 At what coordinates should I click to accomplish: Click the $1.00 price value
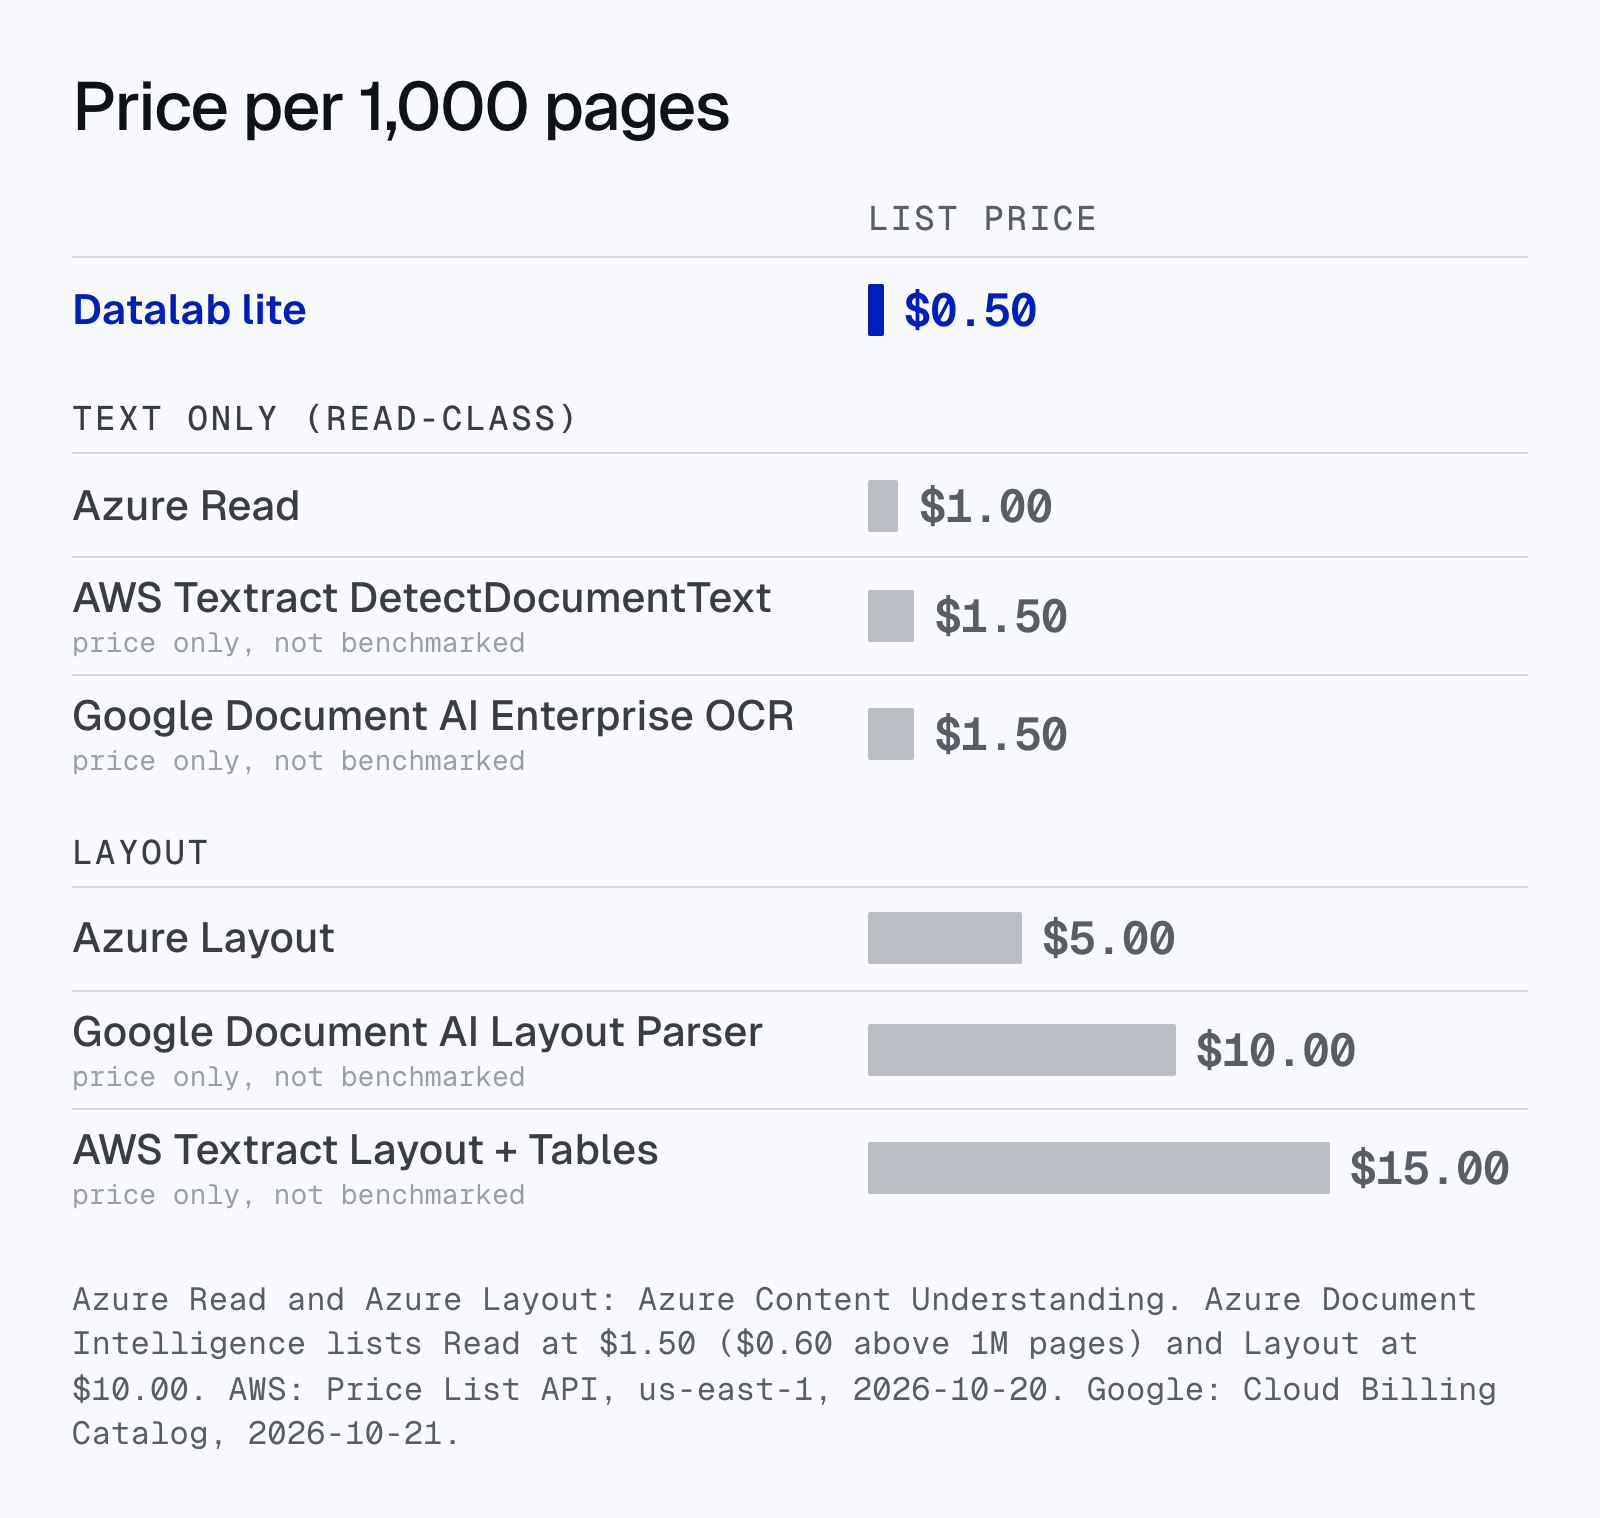(x=985, y=506)
